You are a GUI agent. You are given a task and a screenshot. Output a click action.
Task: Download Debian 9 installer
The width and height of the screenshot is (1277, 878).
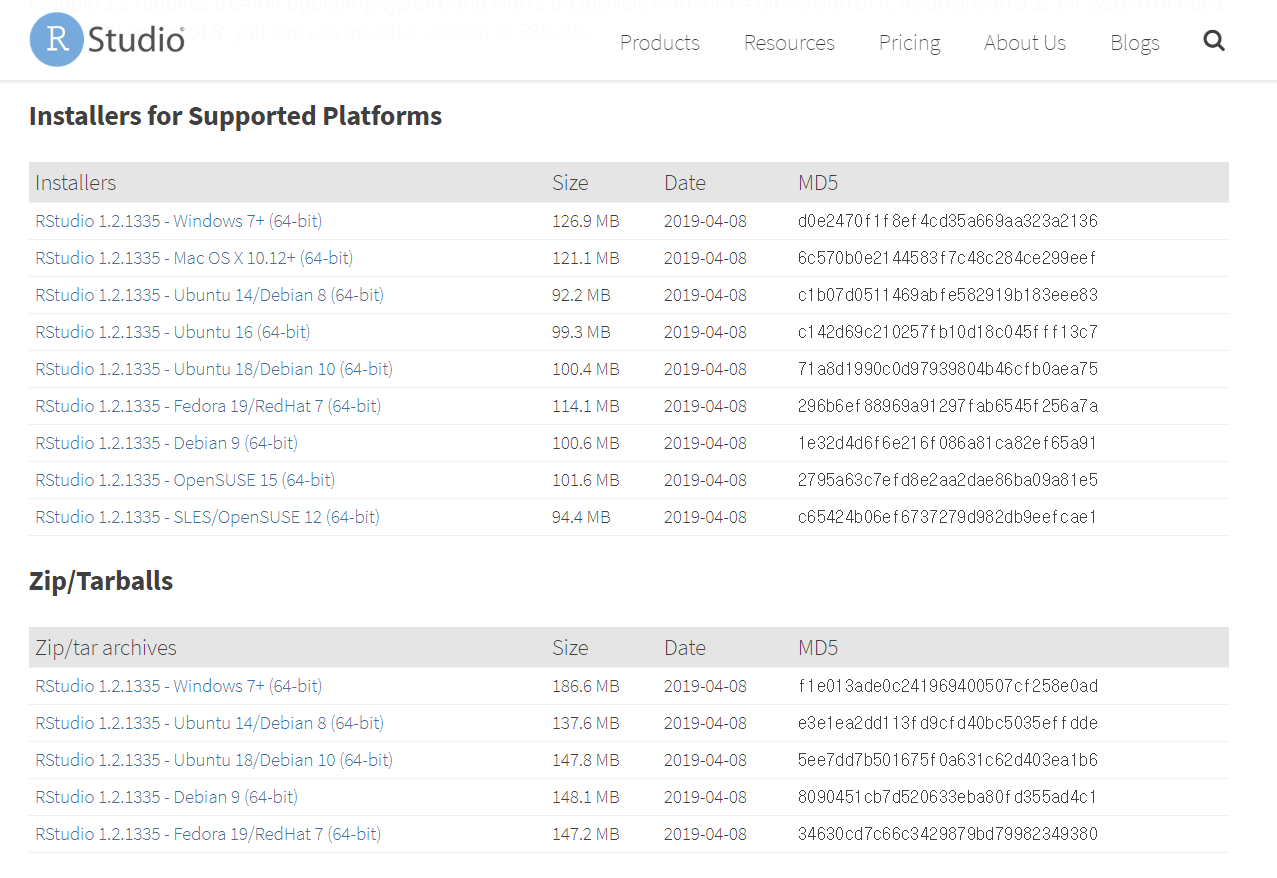coord(167,443)
